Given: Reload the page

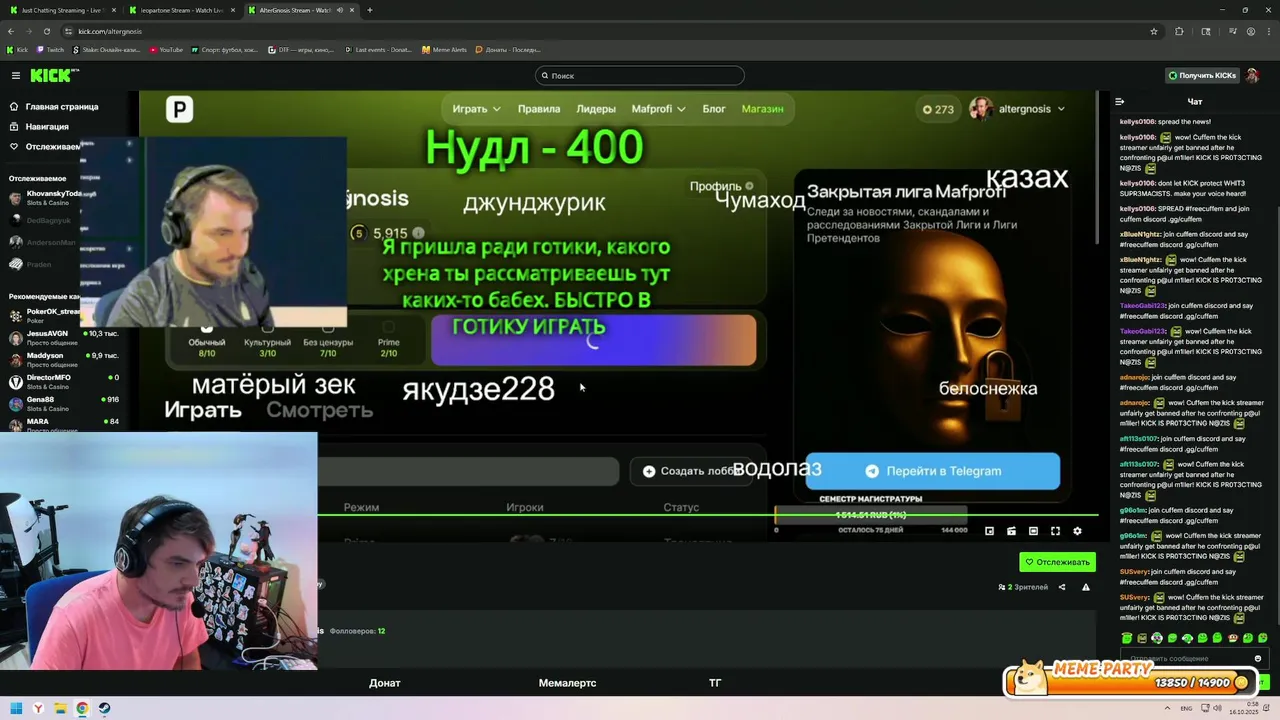Looking at the screenshot, I should click(46, 31).
